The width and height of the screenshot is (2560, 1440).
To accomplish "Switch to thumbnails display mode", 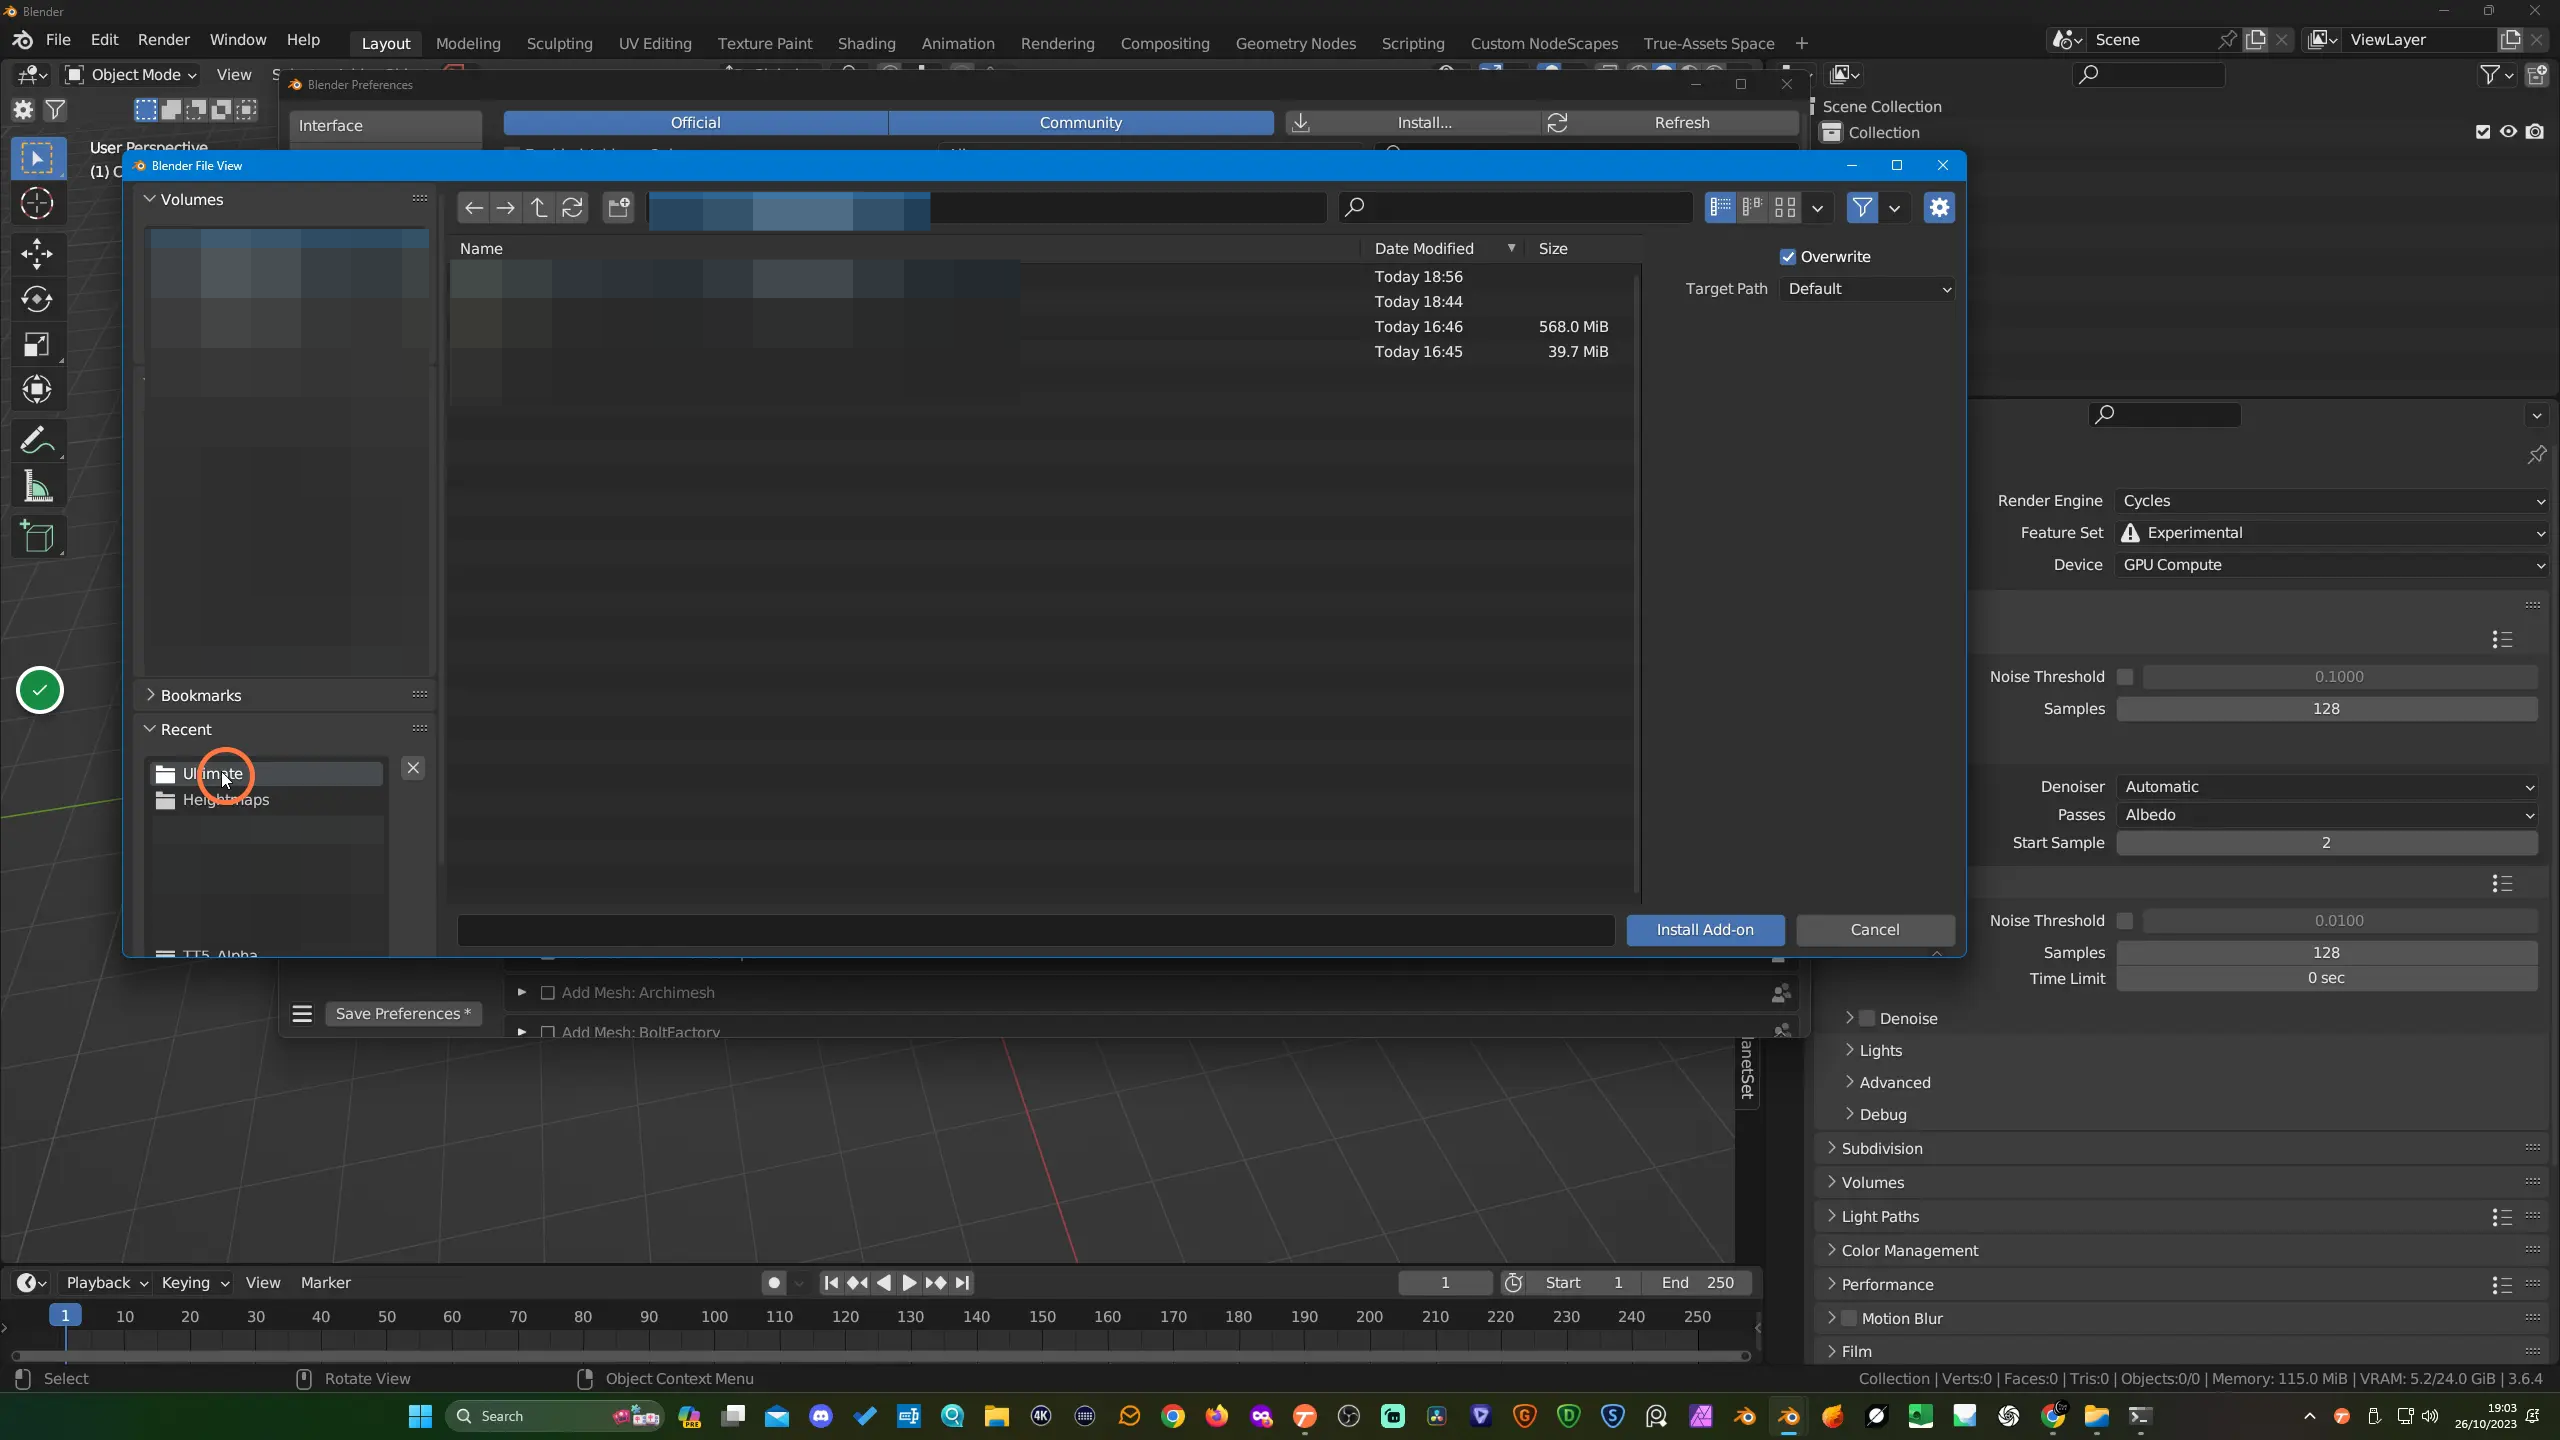I will [x=1785, y=208].
